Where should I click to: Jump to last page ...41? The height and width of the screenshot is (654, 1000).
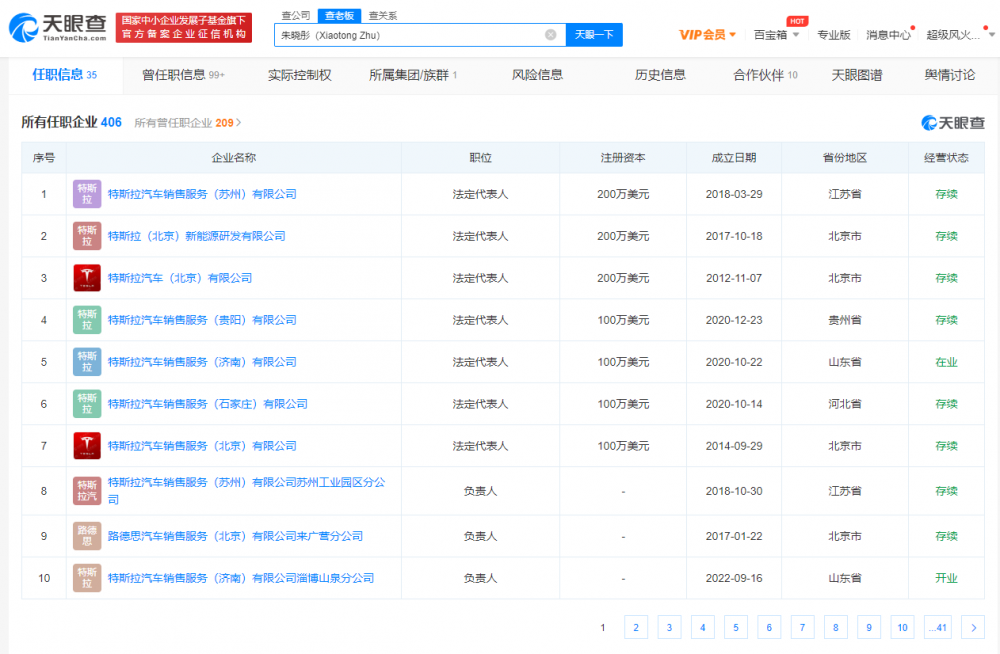pos(938,627)
